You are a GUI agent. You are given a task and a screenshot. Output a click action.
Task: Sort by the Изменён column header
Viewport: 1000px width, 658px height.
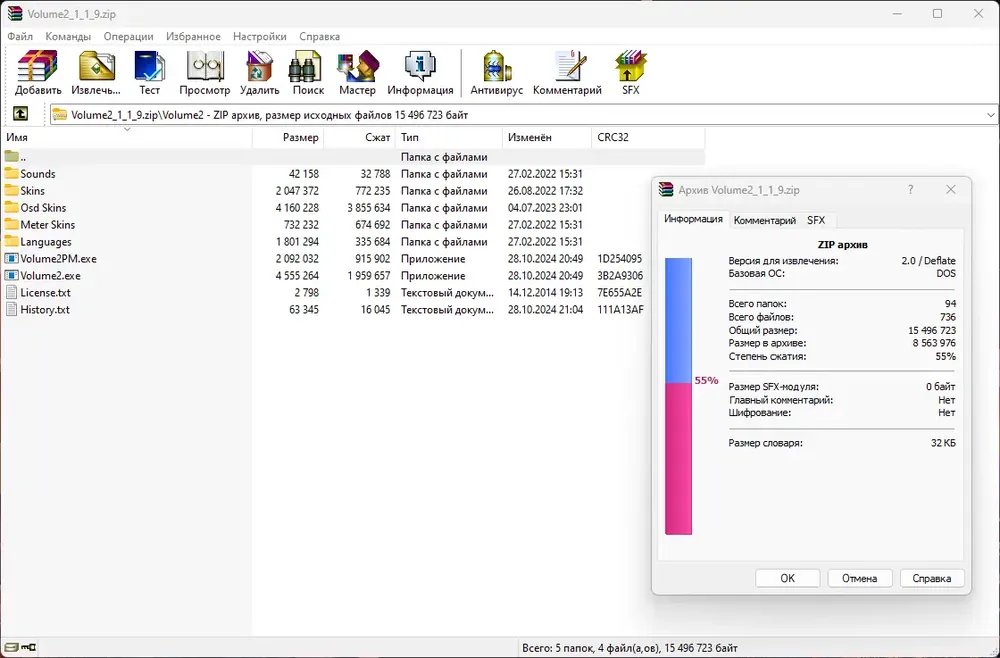pos(547,137)
